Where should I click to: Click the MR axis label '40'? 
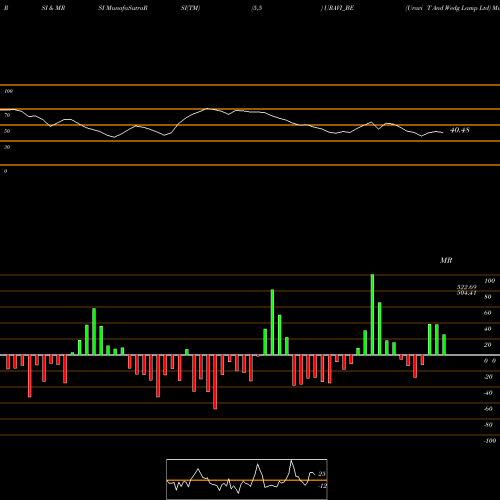point(488,329)
